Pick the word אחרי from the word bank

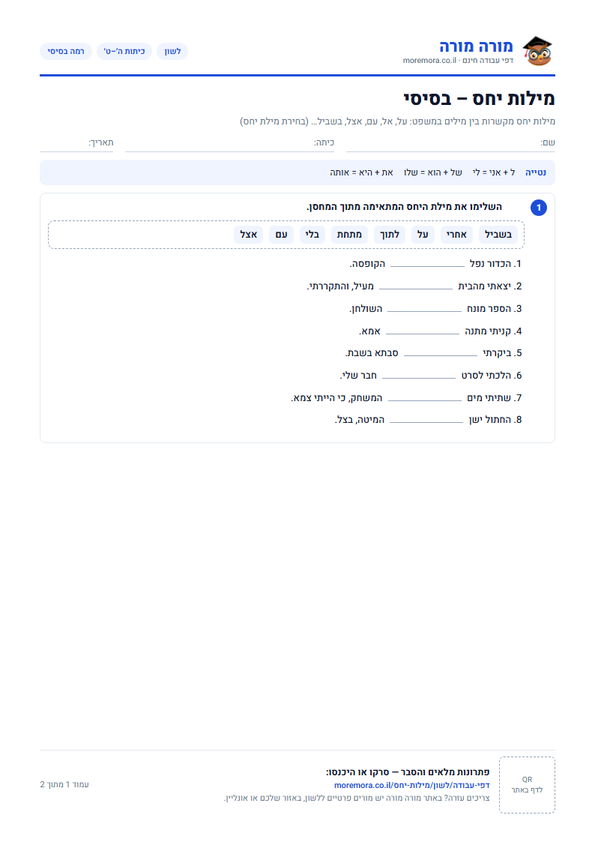[456, 235]
